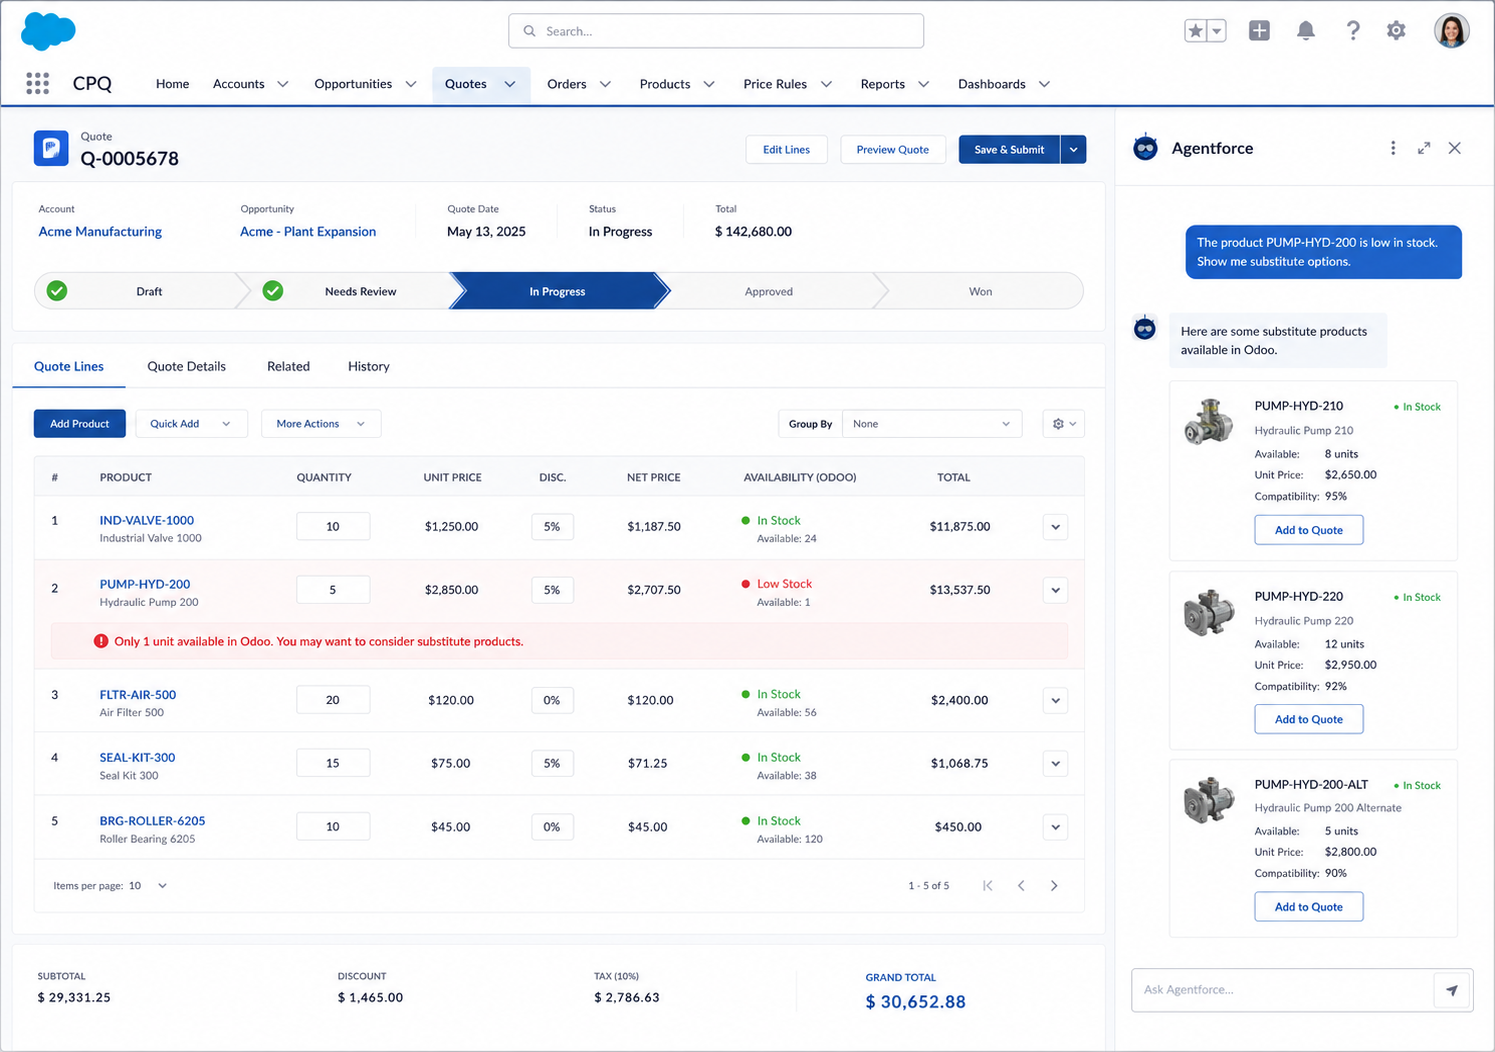Open the Price Rules nav tab
The width and height of the screenshot is (1495, 1052).
(x=775, y=84)
